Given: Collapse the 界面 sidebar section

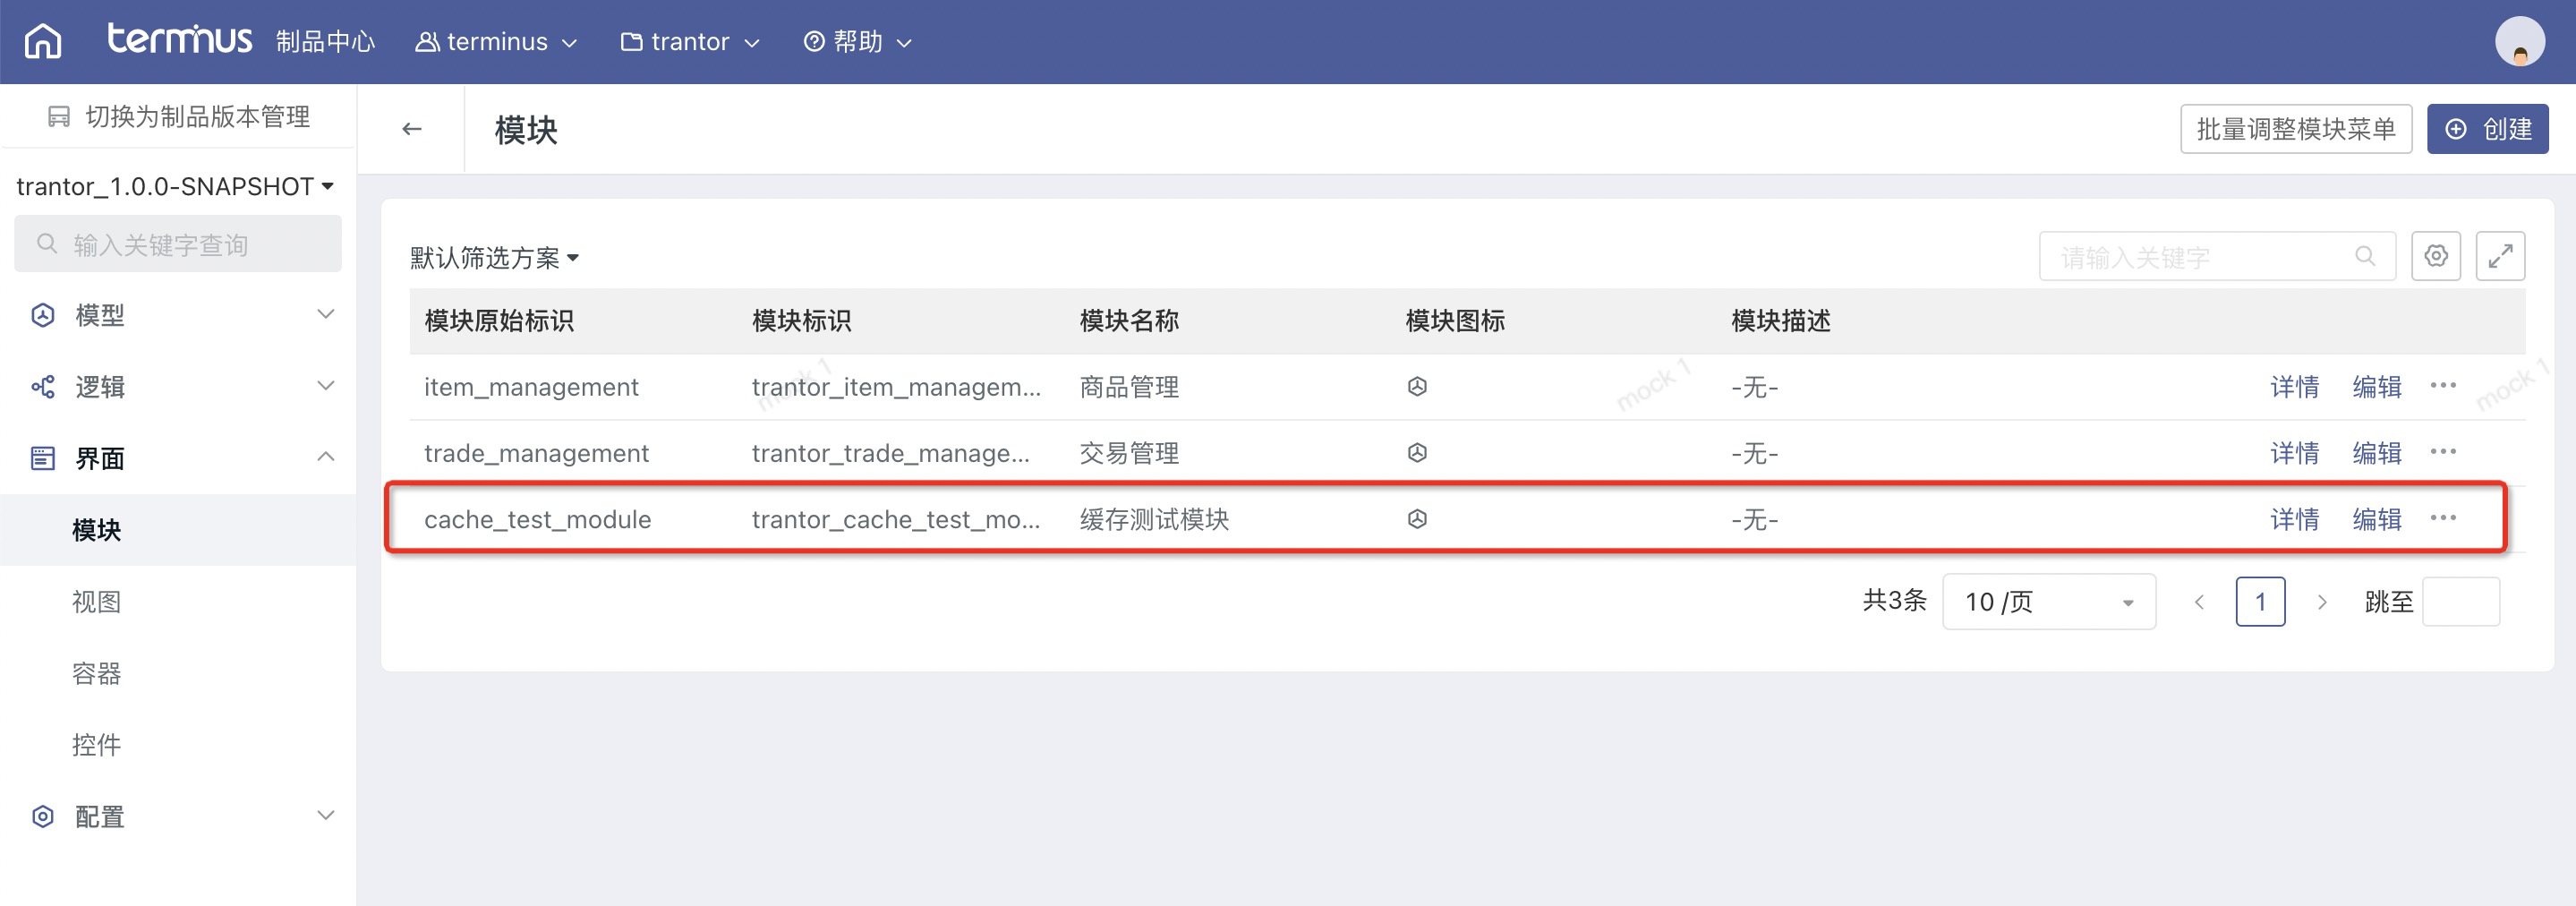Looking at the screenshot, I should tap(178, 458).
